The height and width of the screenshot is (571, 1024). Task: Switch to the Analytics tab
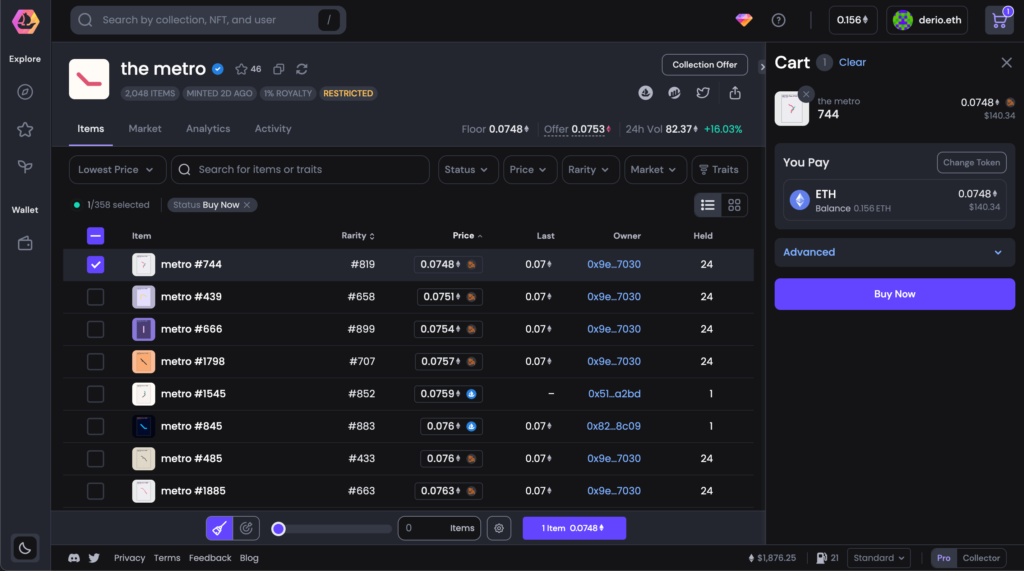pos(208,129)
